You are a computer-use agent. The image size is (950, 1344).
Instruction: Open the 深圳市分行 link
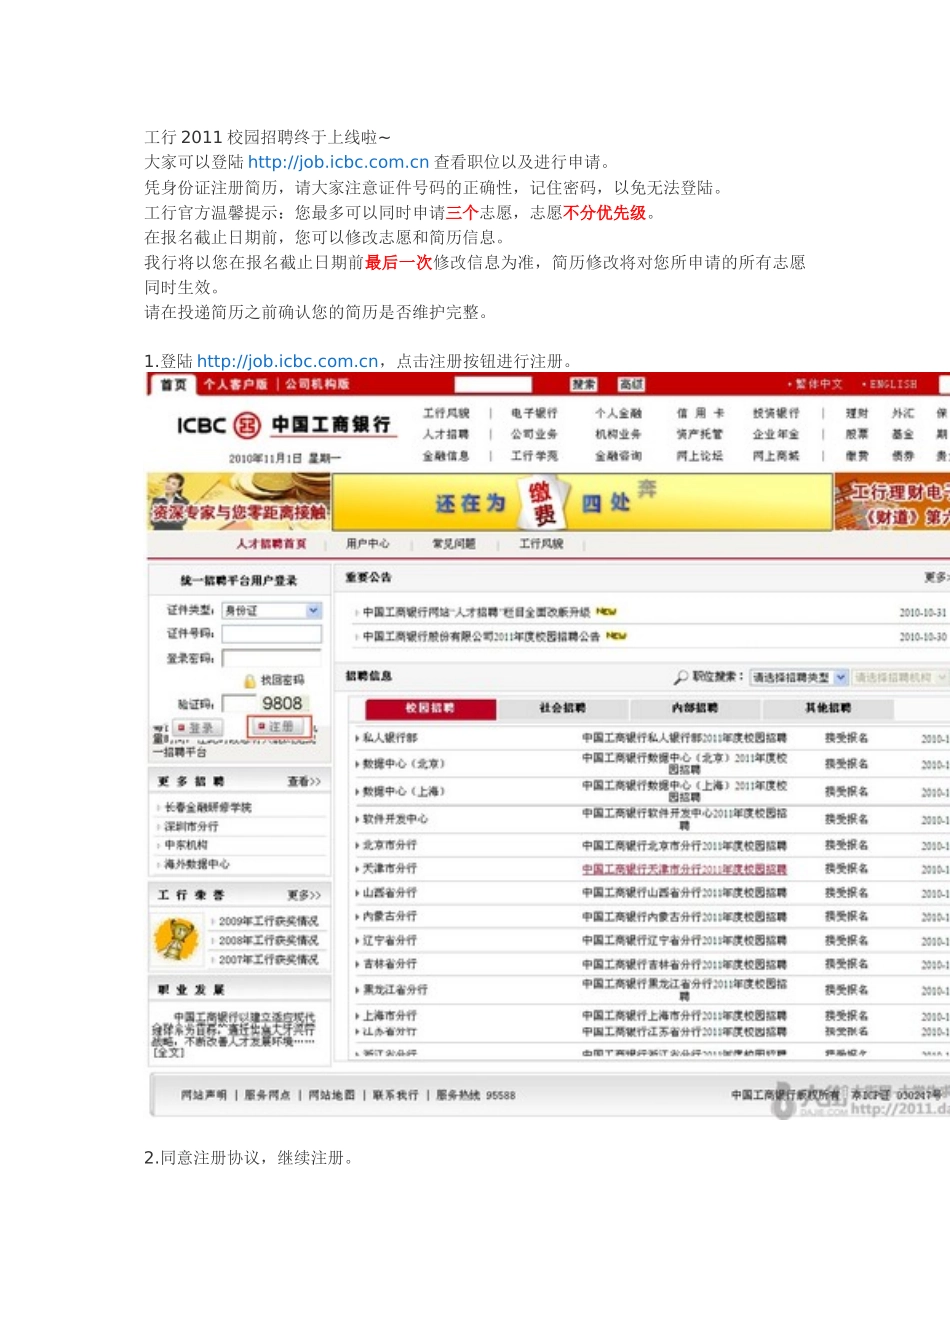point(191,826)
